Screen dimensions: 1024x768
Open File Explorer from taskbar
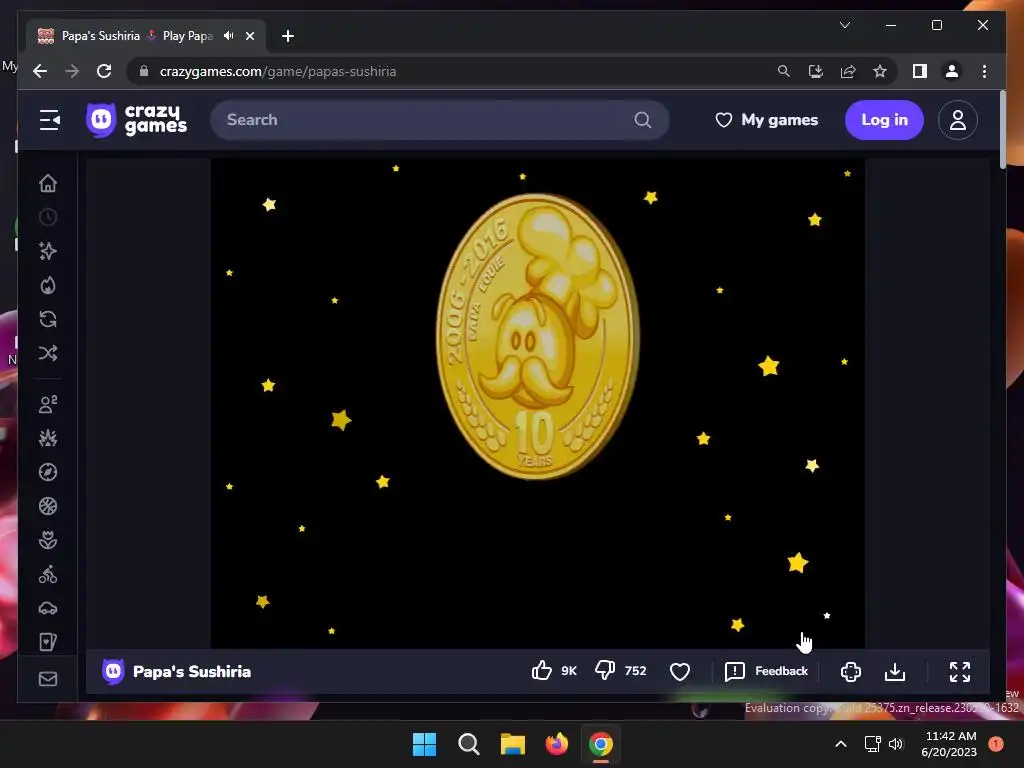[513, 744]
